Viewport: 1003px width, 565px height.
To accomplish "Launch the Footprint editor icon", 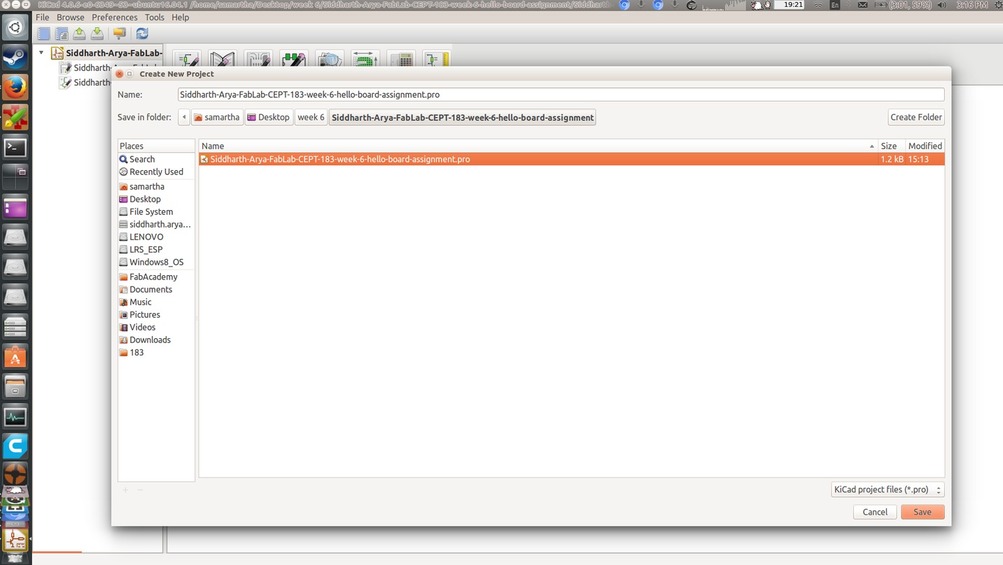I will click(x=294, y=60).
